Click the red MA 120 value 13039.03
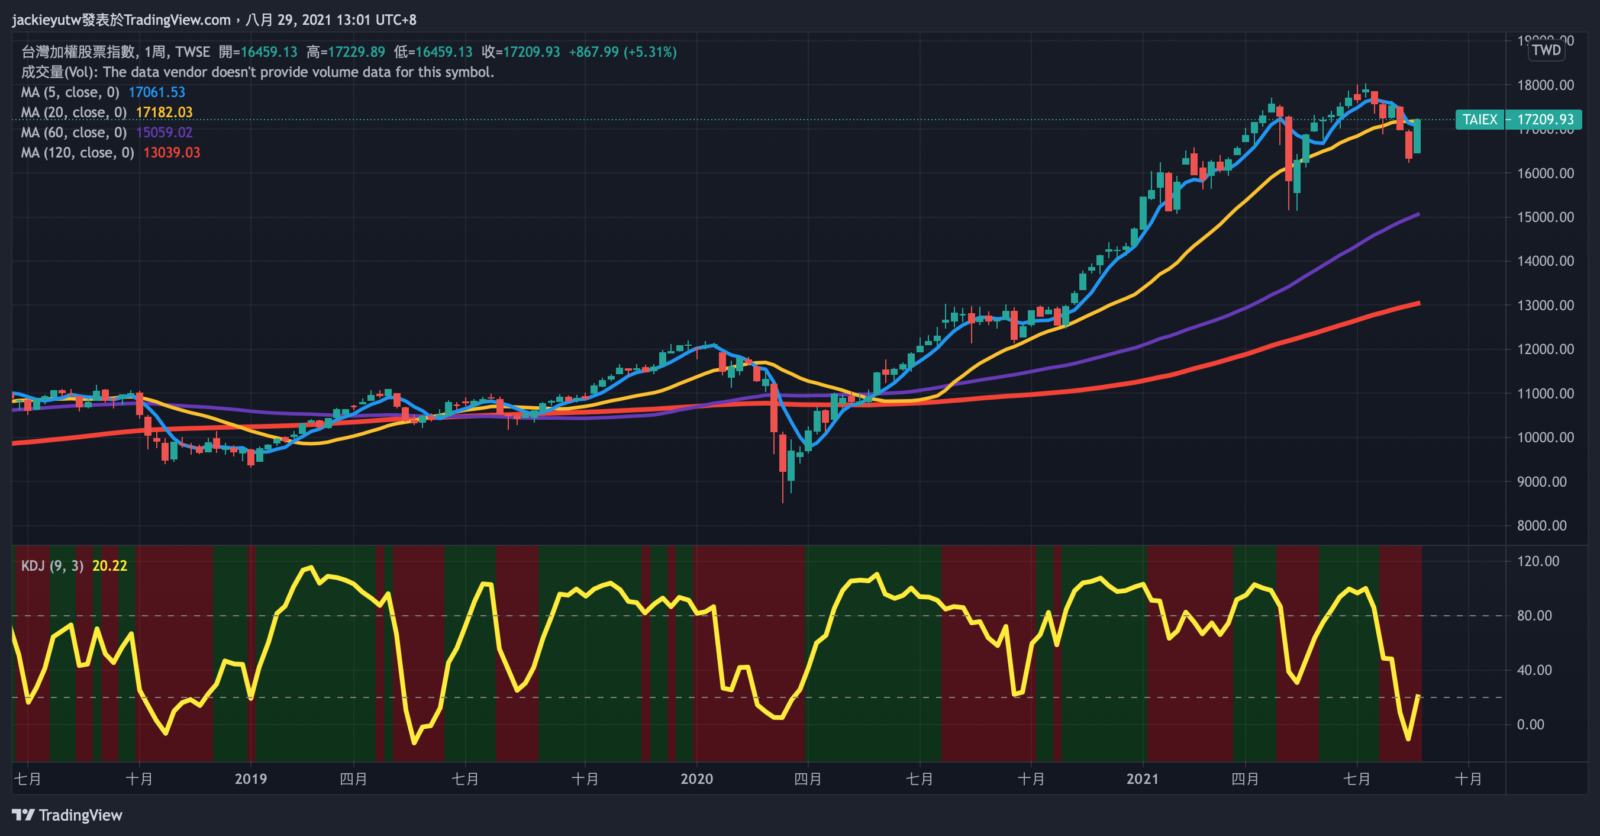This screenshot has height=836, width=1600. (171, 152)
